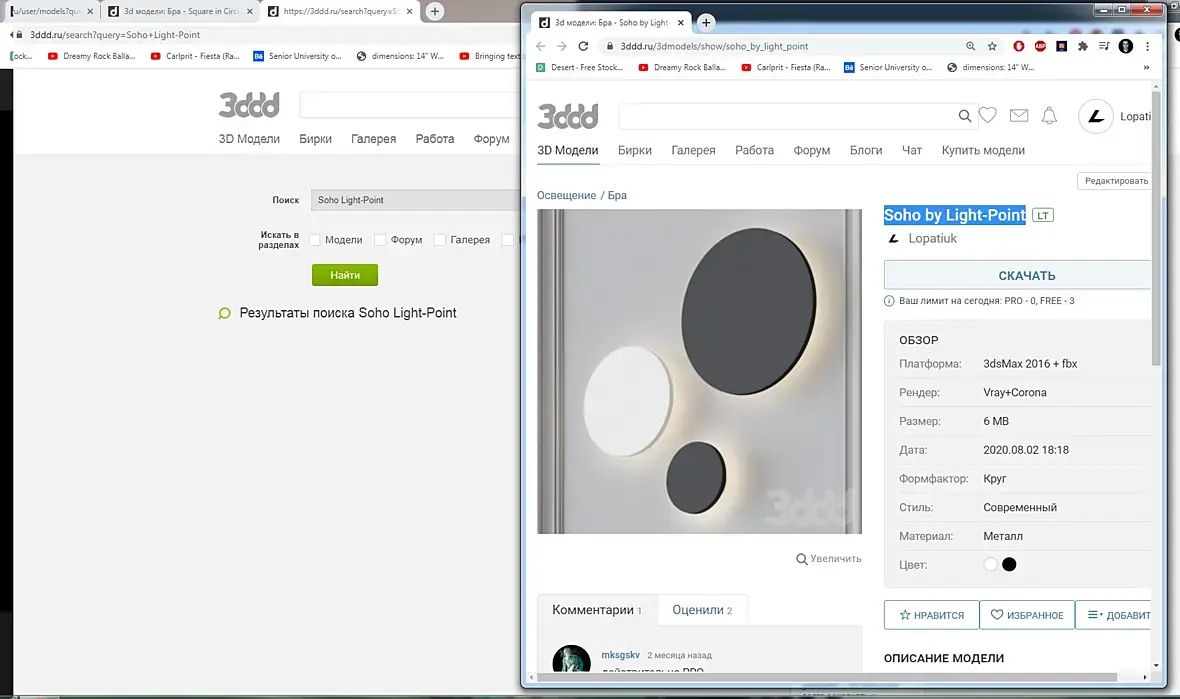Open Галерея menu in front window

point(693,150)
